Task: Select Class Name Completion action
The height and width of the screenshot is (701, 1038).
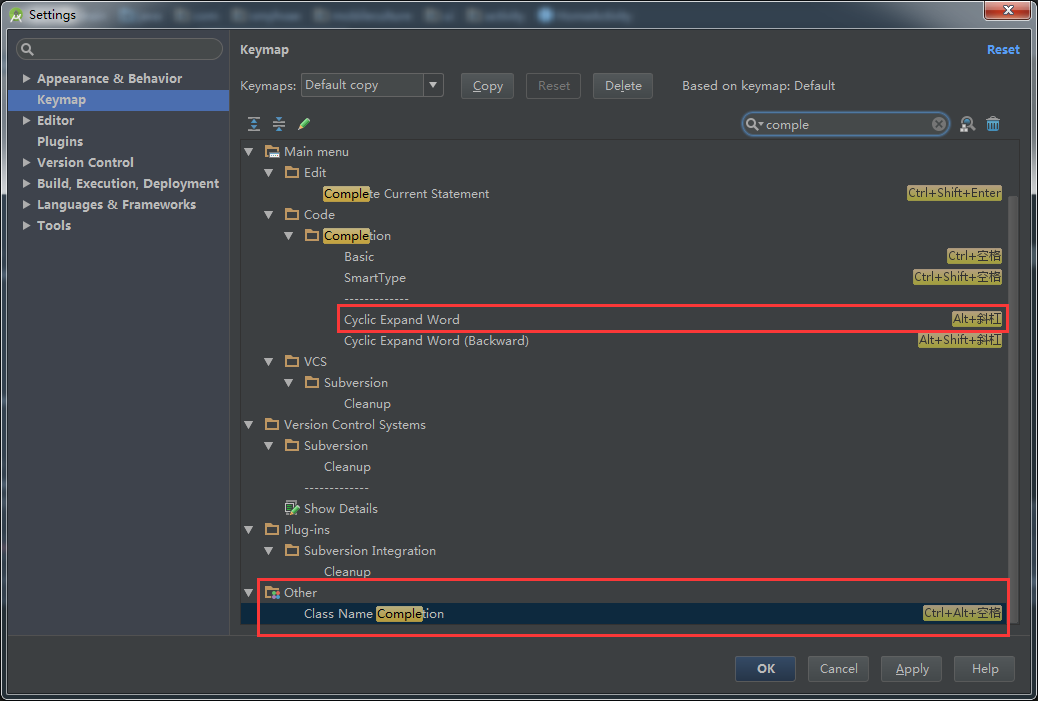Action: 373,614
